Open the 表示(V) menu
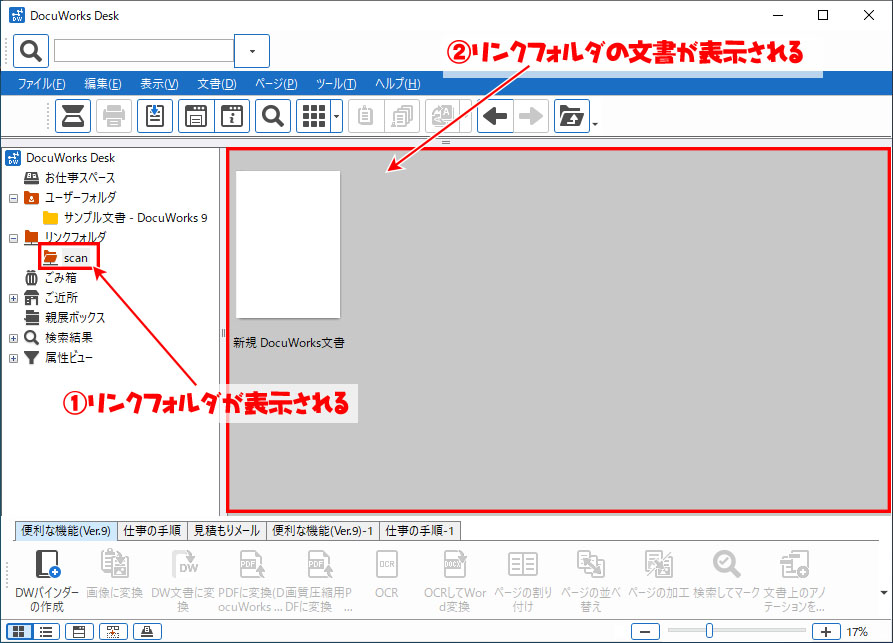Viewport: 893px width, 643px height. [159, 84]
